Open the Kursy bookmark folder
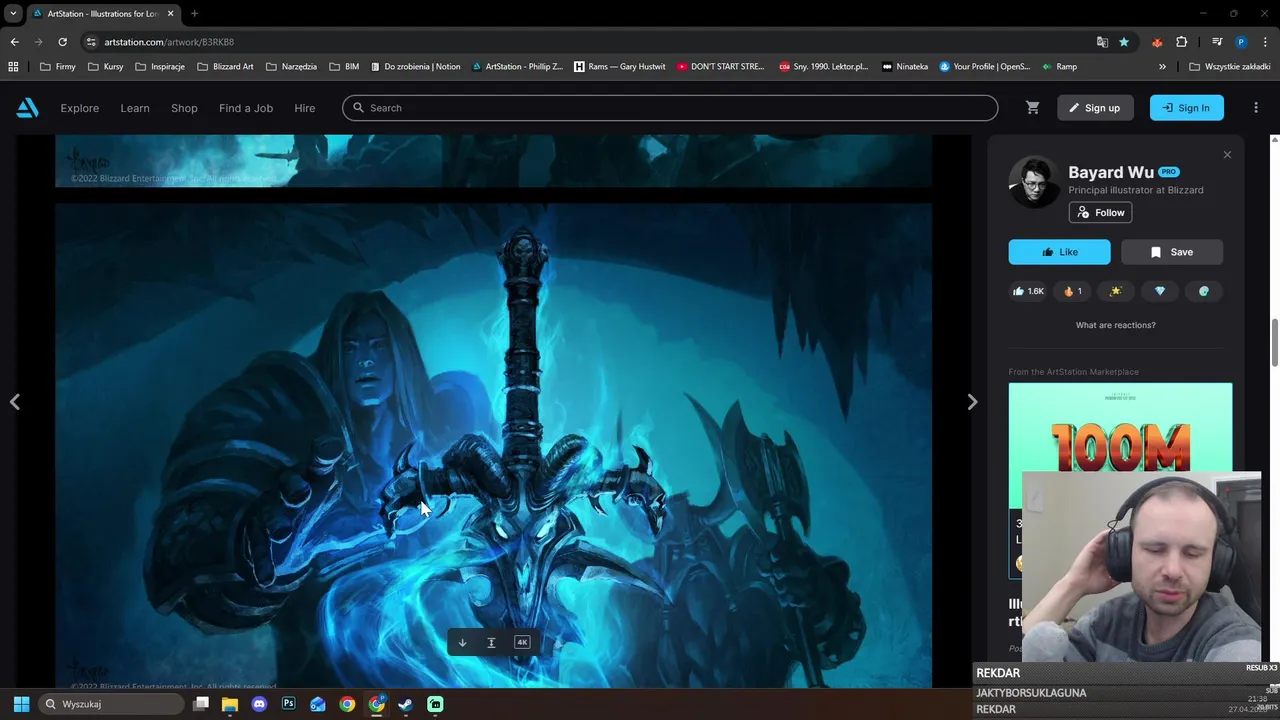Image resolution: width=1280 pixels, height=720 pixels. tap(106, 67)
